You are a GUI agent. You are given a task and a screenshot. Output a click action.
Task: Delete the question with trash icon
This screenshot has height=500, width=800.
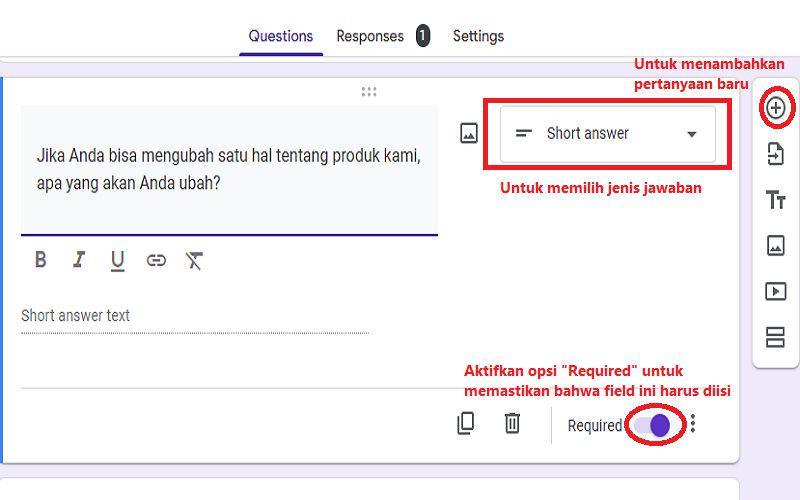tap(512, 423)
